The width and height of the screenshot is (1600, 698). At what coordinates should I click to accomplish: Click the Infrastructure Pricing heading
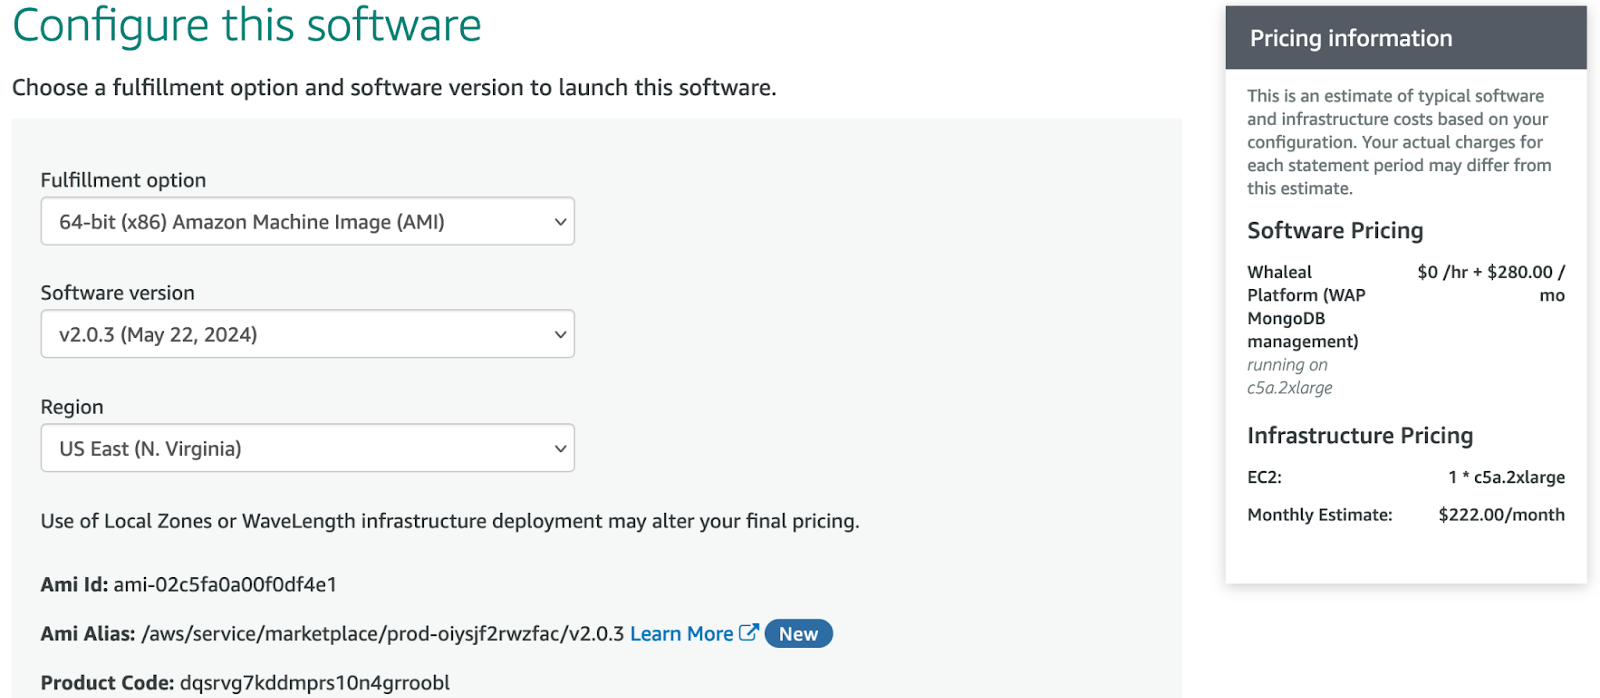[x=1359, y=436]
